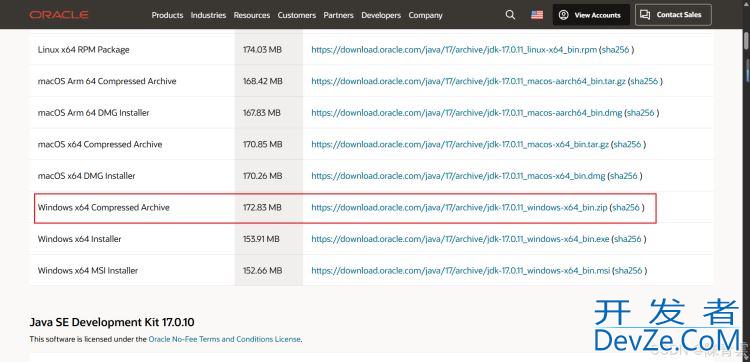Open the Developers menu

381,15
